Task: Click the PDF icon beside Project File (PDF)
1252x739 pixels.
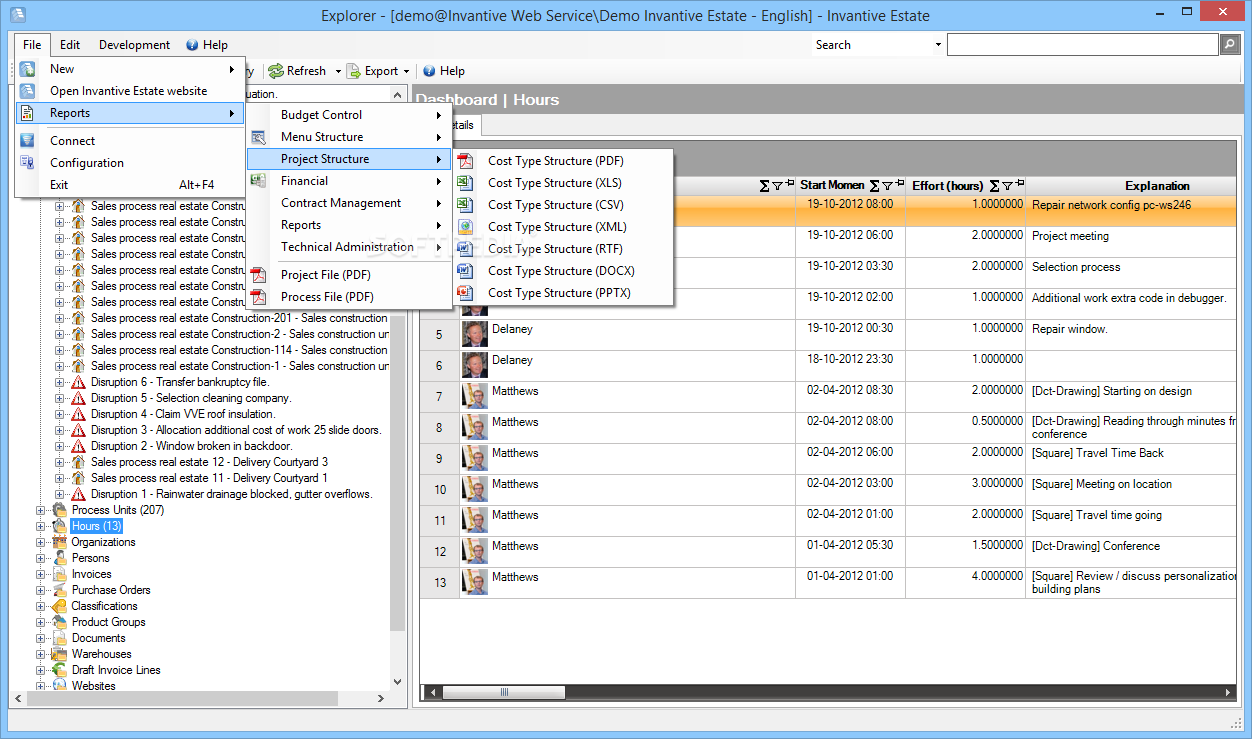Action: pos(258,275)
